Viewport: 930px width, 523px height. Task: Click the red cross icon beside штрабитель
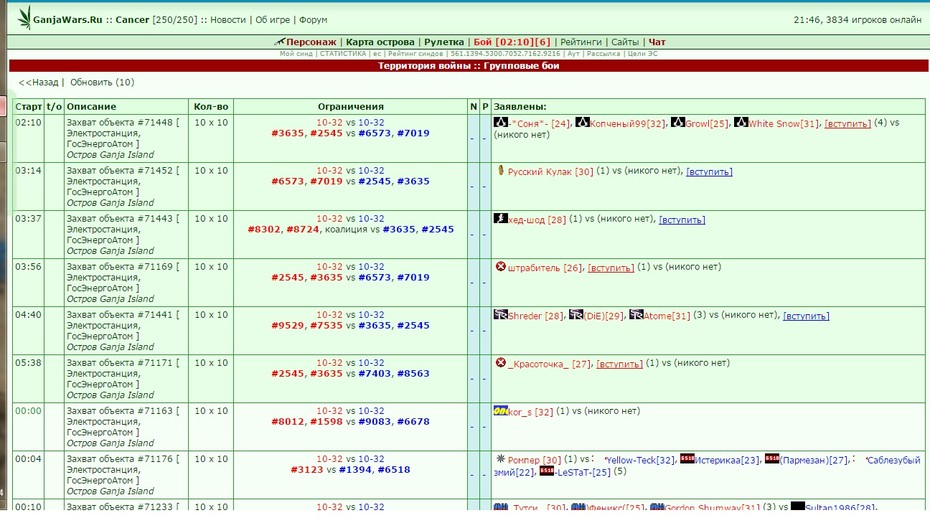[x=501, y=266]
